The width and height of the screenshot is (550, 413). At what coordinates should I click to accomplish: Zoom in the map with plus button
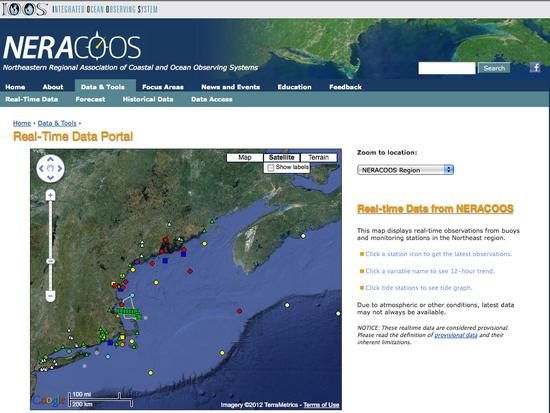[51, 195]
